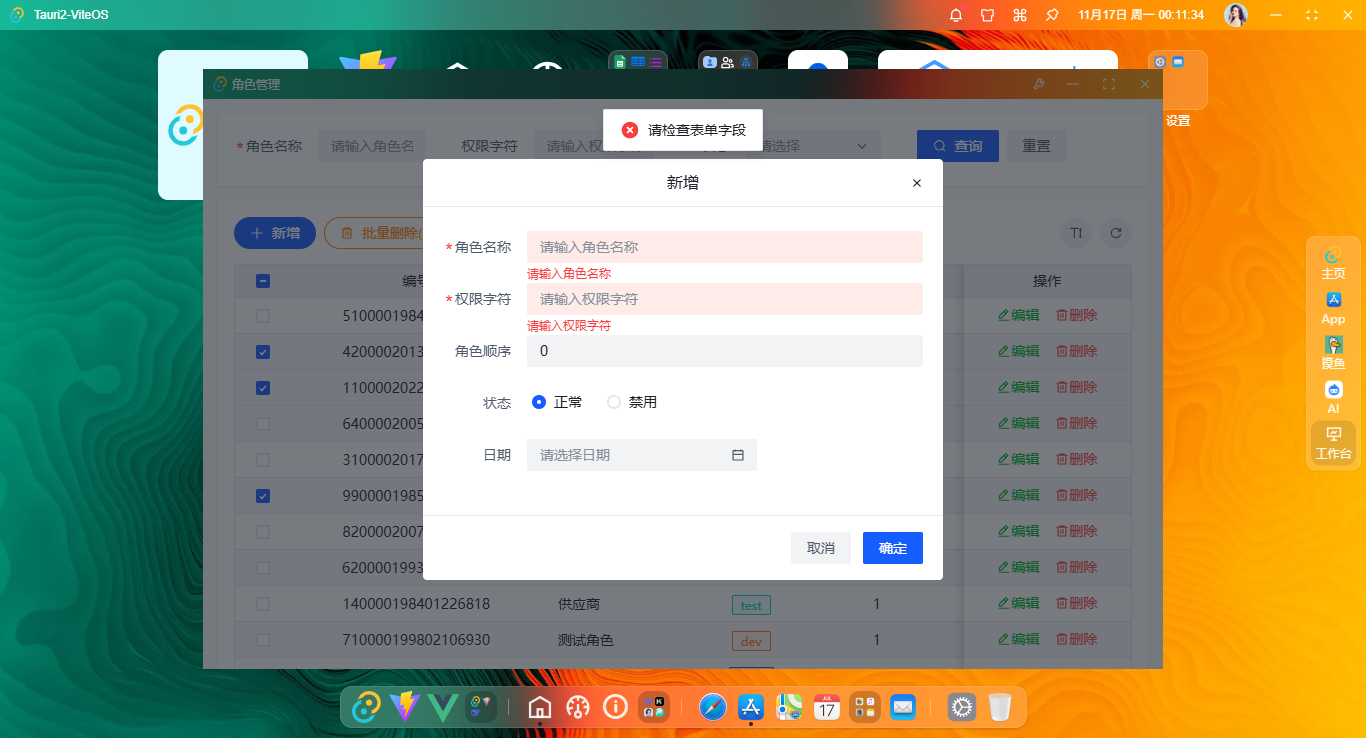Uncheck the row starting with 4200002013
The image size is (1366, 738).
tap(262, 352)
